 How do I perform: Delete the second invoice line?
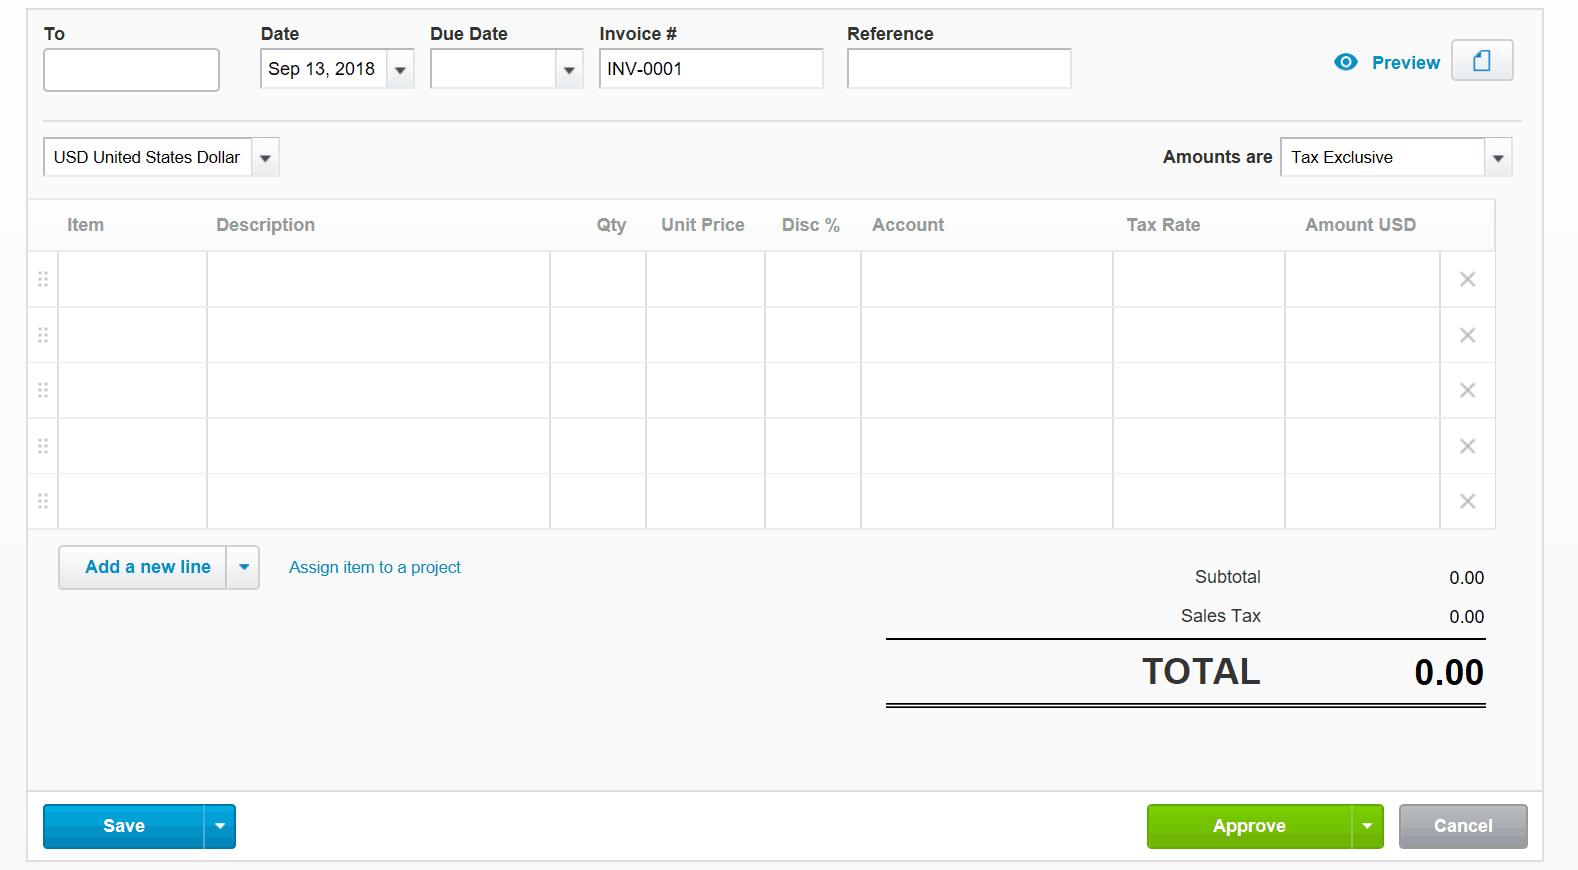pyautogui.click(x=1467, y=335)
